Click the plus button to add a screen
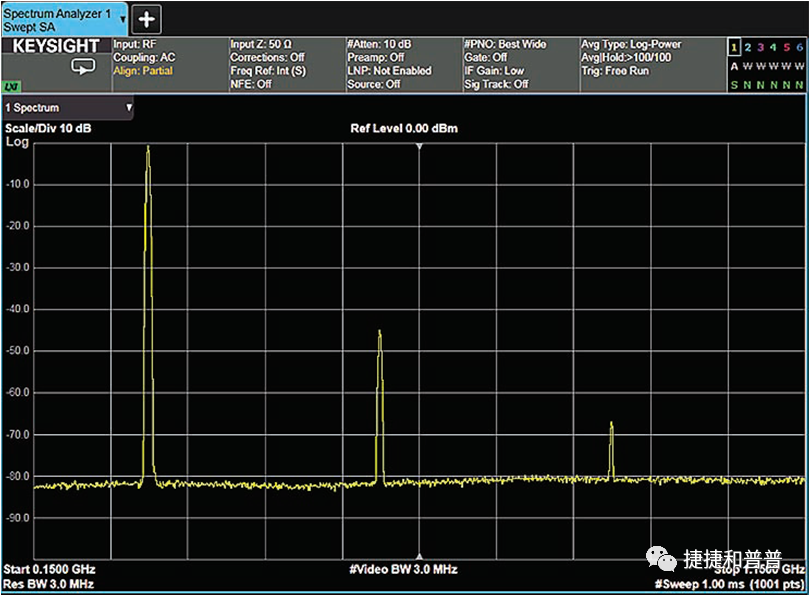The image size is (809, 595). (x=147, y=19)
